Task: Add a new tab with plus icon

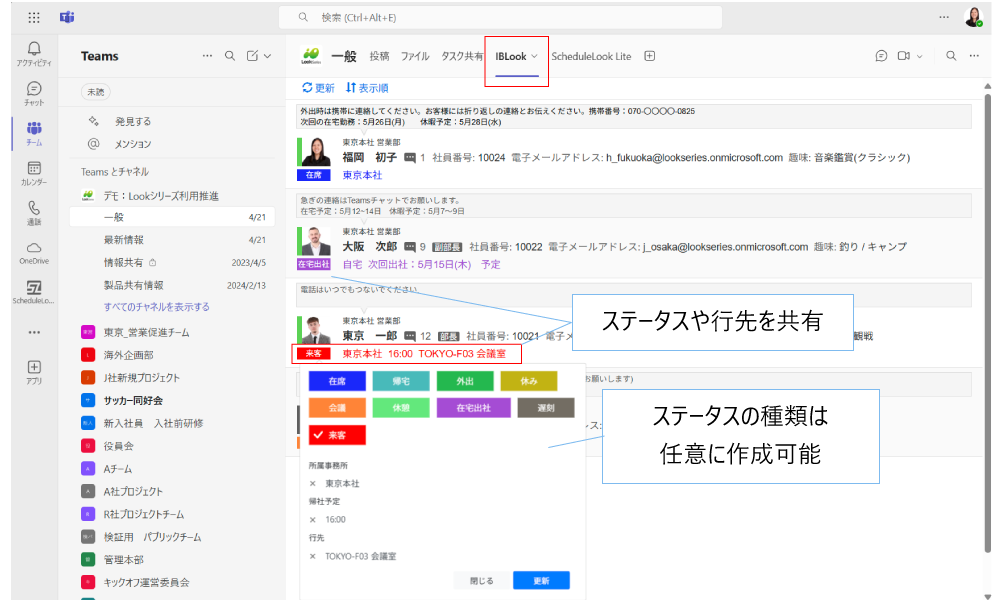Action: coord(649,56)
